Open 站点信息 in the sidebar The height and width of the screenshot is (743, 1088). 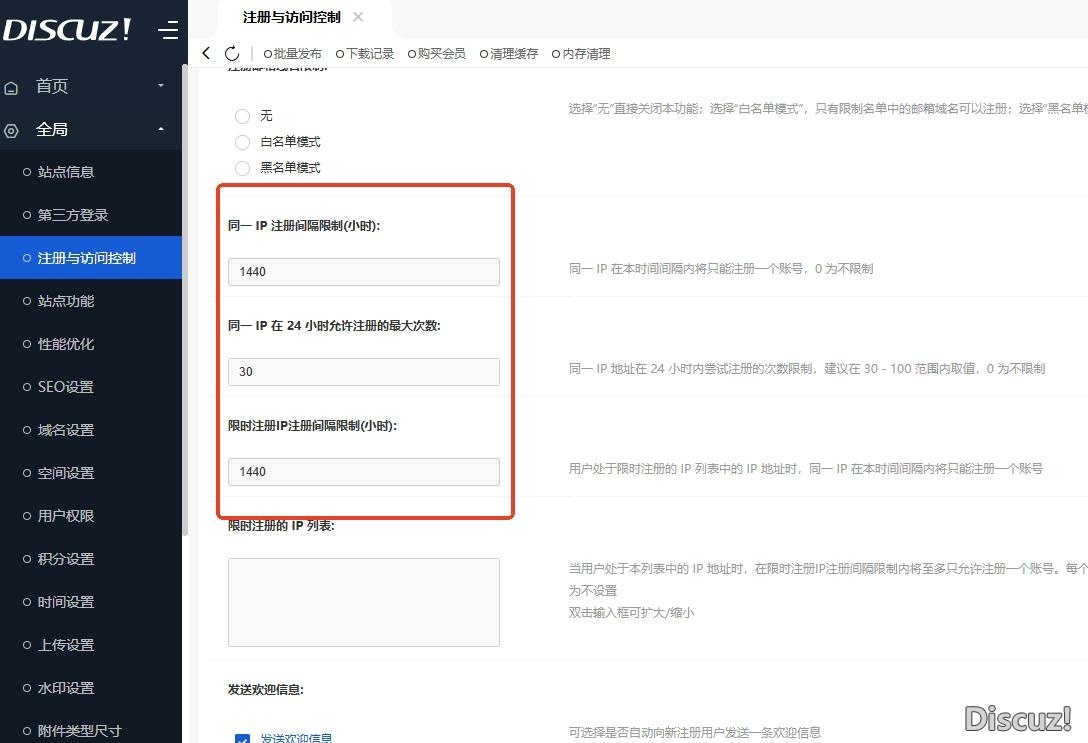66,172
